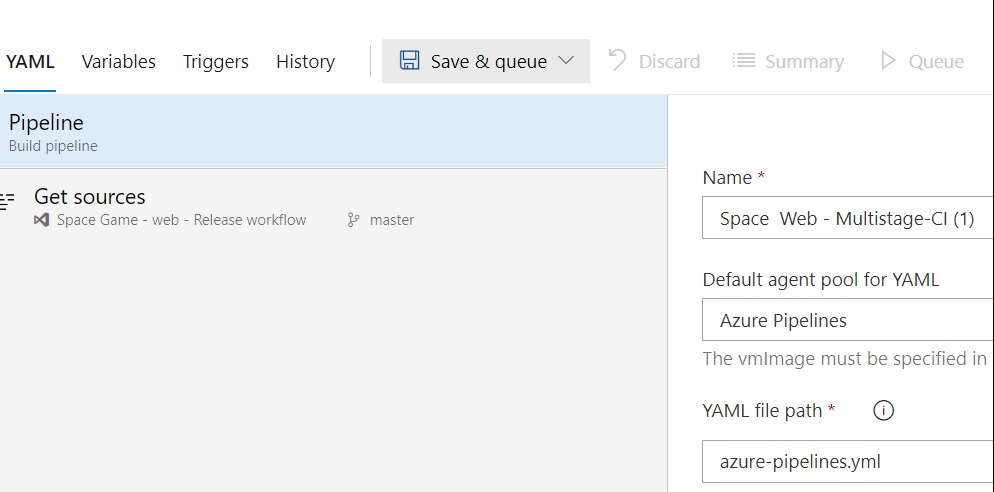Switch to the YAML tab

(x=30, y=61)
